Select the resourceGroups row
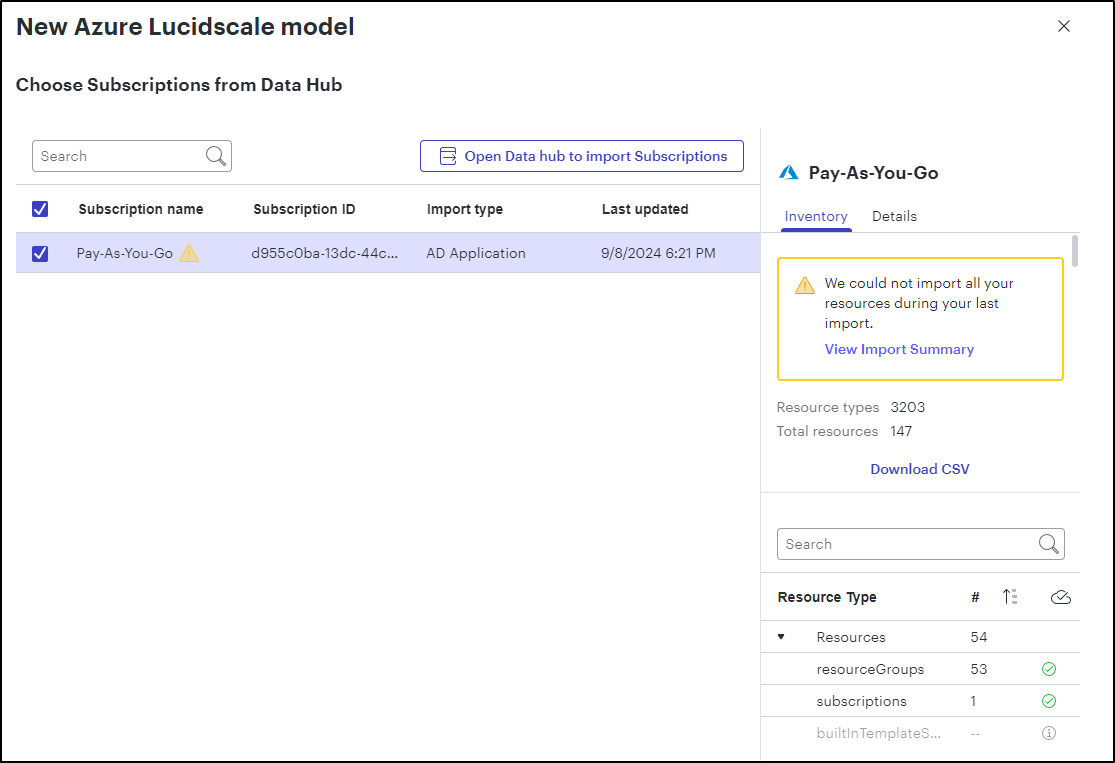This screenshot has width=1115, height=763. coord(920,669)
